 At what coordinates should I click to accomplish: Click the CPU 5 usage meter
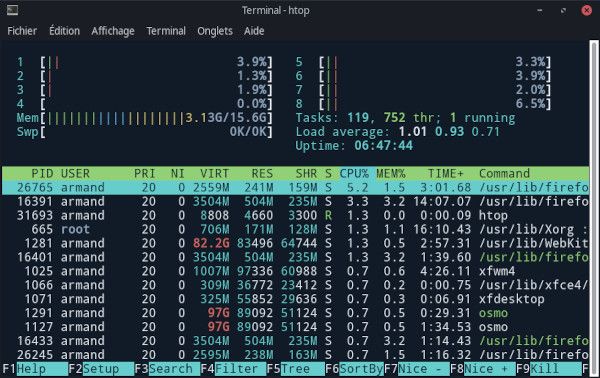pos(423,62)
